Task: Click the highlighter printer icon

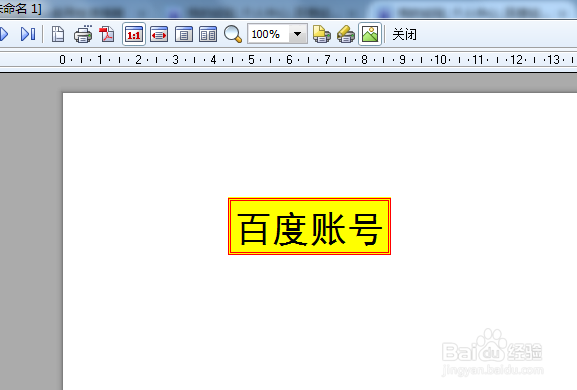Action: coord(346,34)
